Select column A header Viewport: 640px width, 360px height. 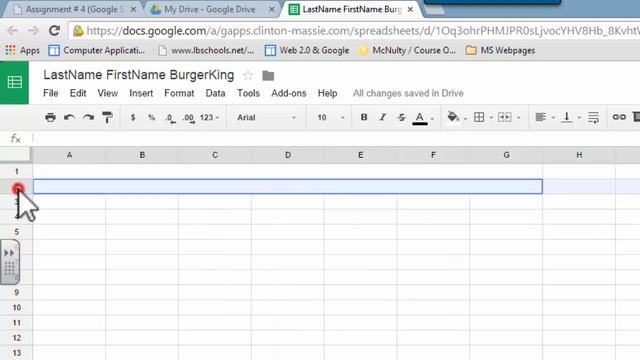pos(69,155)
